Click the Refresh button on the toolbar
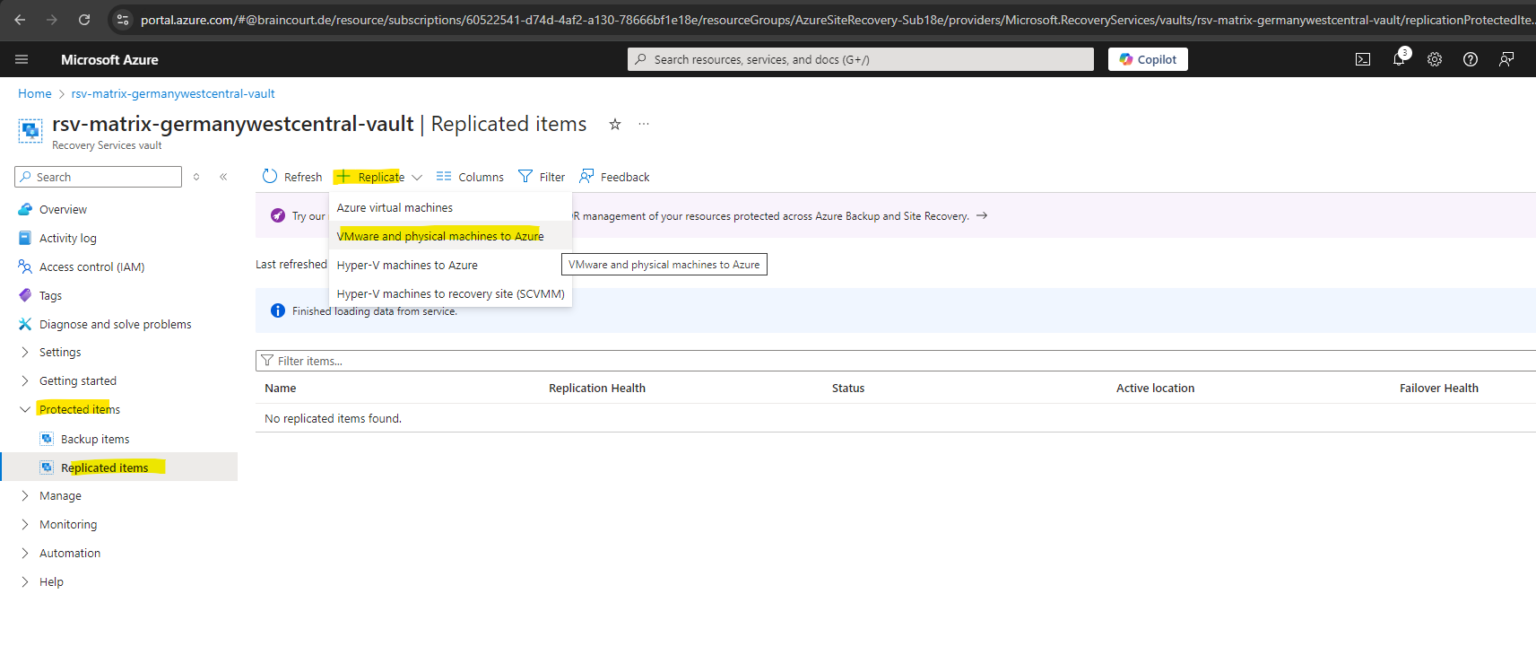The width and height of the screenshot is (1536, 664). click(x=291, y=176)
